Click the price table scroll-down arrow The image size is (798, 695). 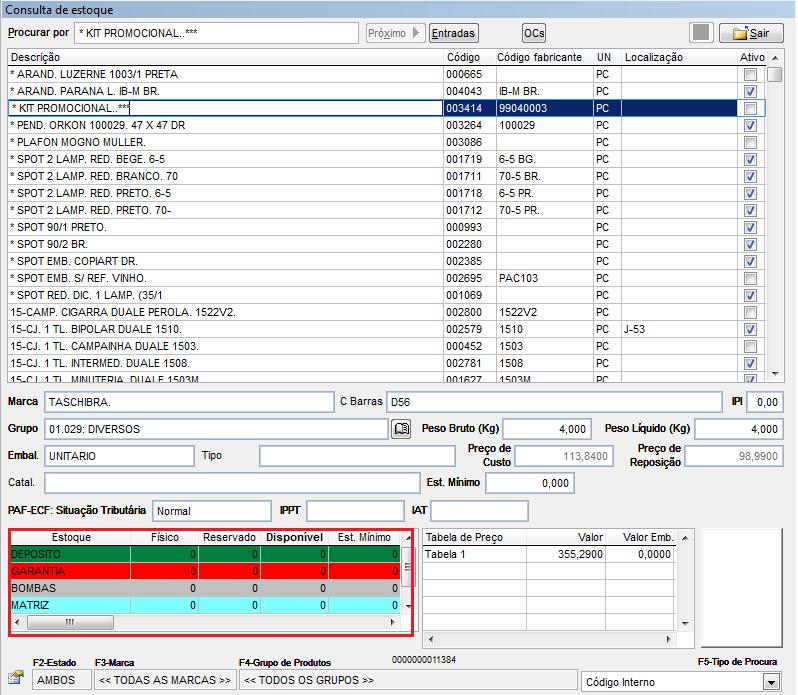coord(686,623)
